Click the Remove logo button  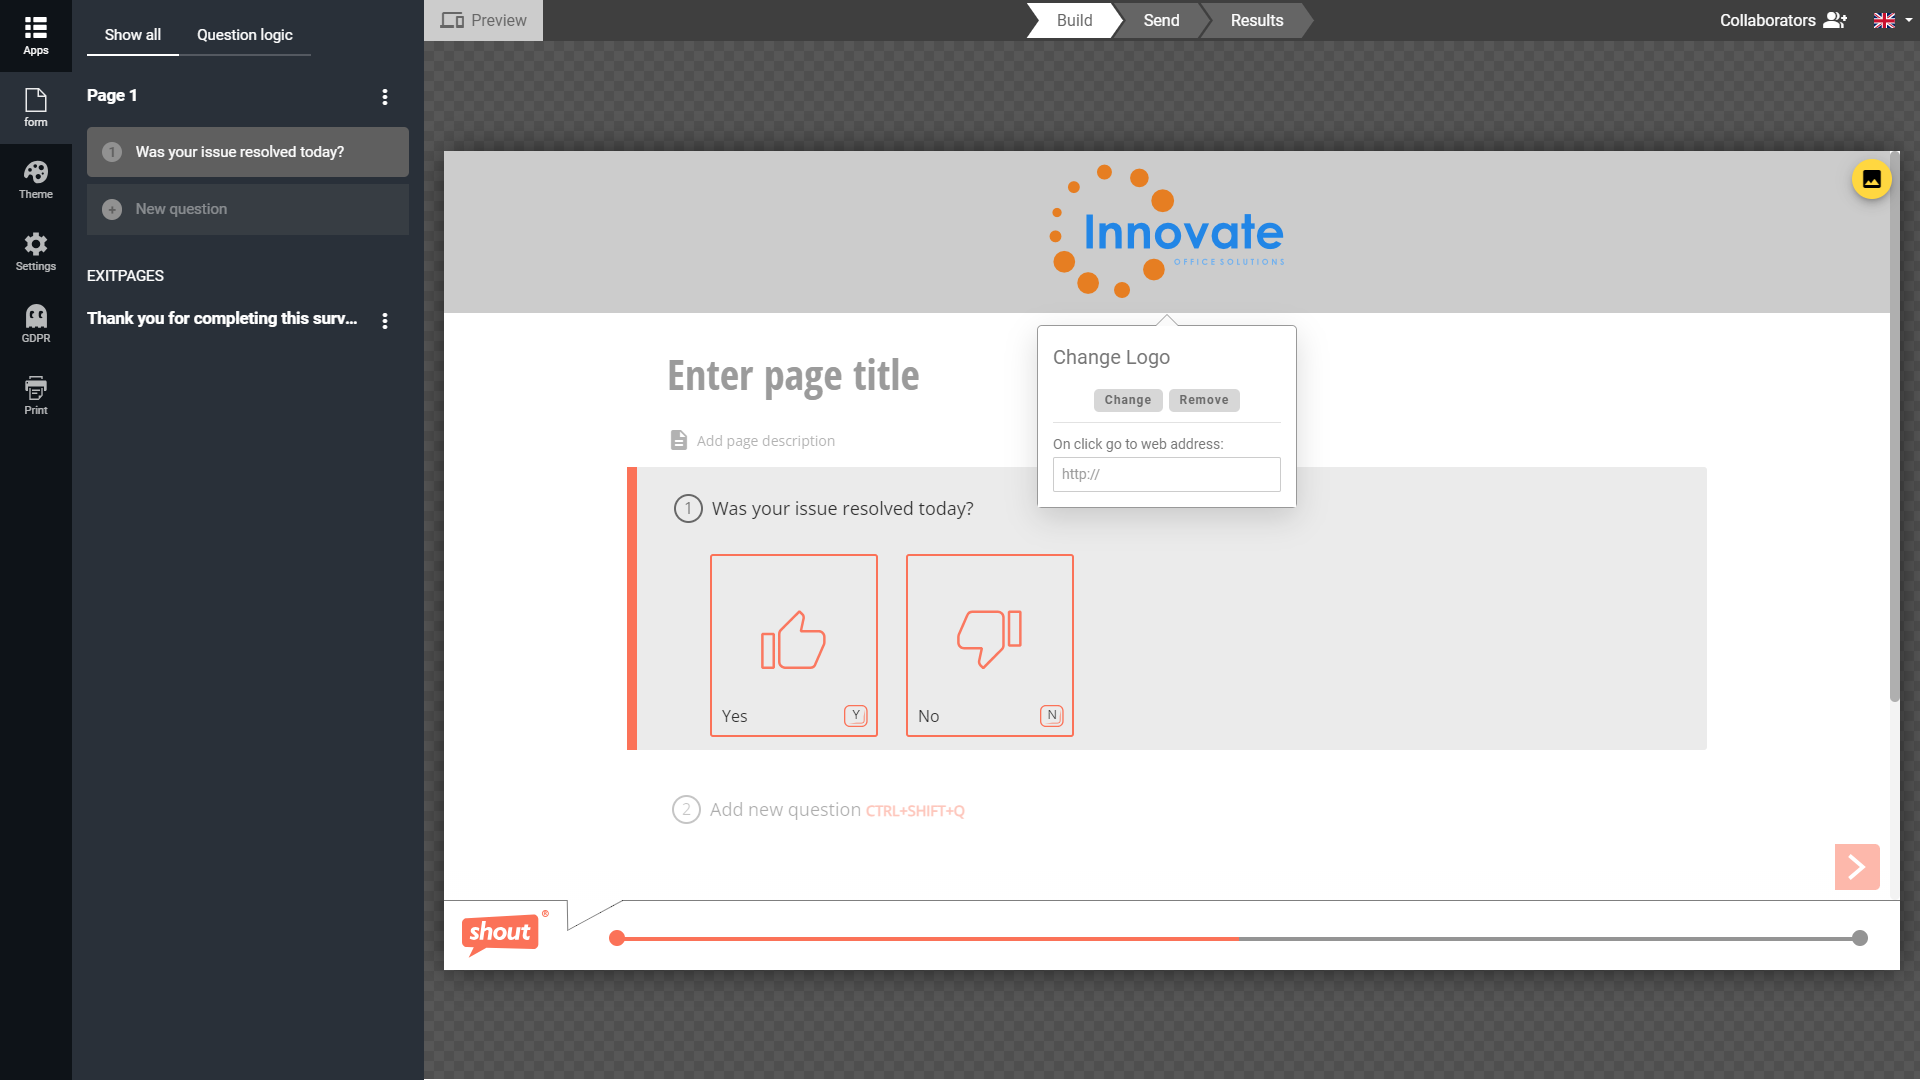click(1204, 400)
